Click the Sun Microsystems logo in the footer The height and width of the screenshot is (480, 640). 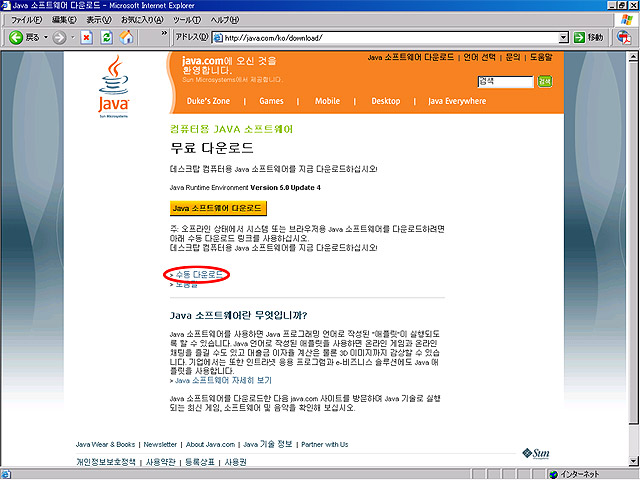click(536, 453)
